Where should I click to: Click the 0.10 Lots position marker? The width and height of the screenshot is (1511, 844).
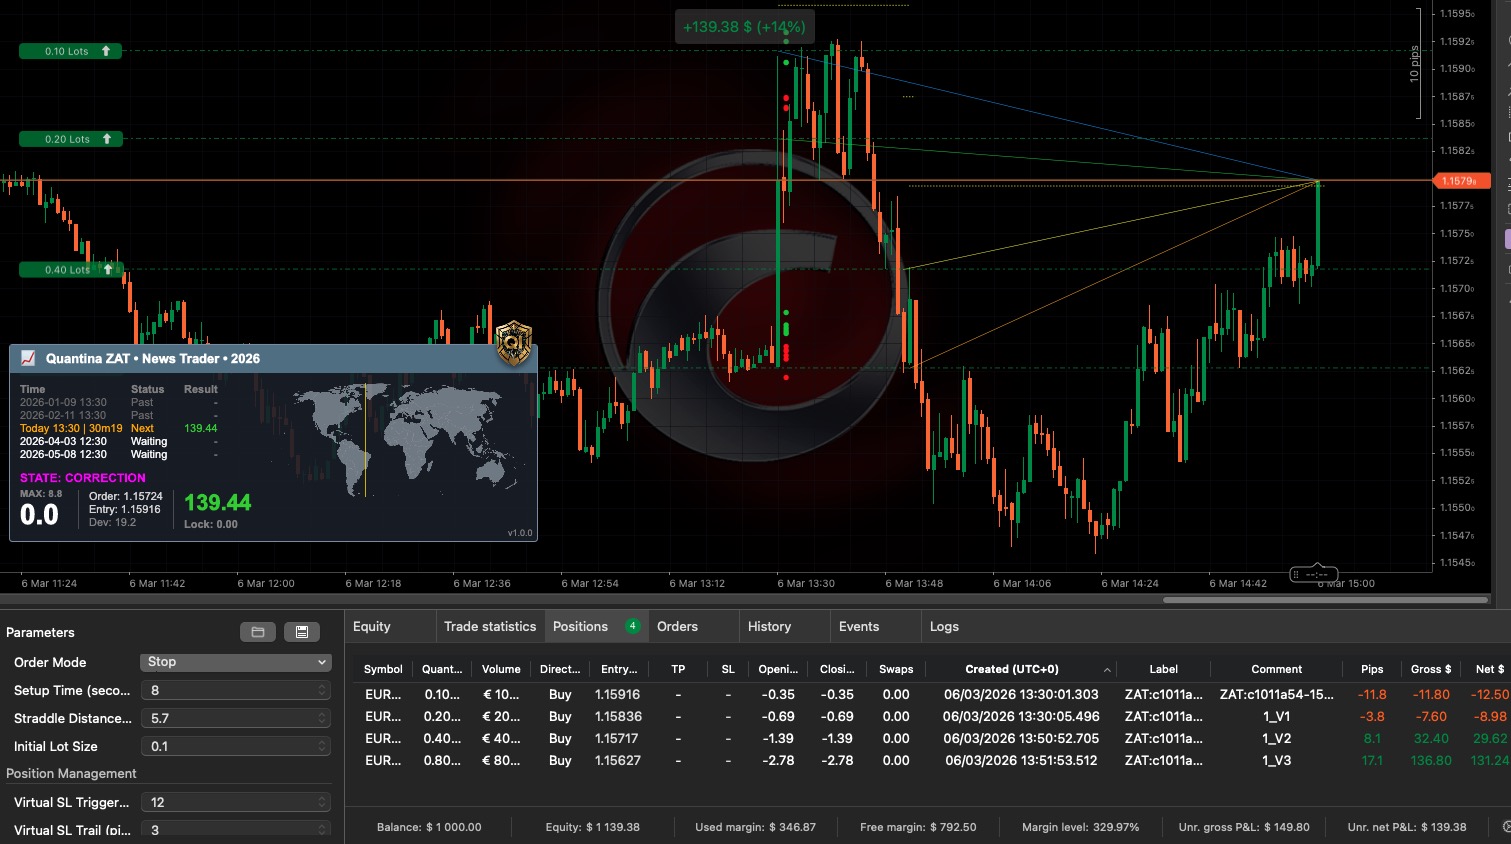coord(70,51)
